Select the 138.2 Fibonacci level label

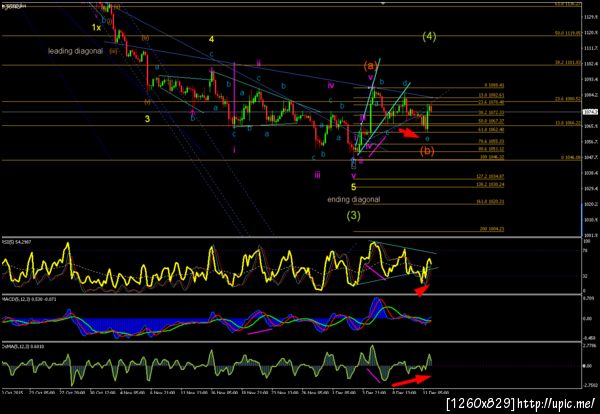click(490, 184)
